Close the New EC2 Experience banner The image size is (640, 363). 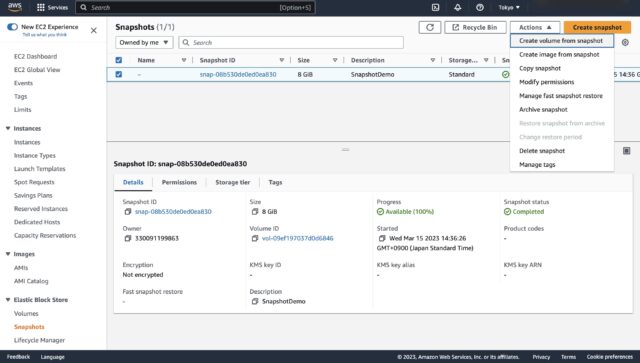93,30
